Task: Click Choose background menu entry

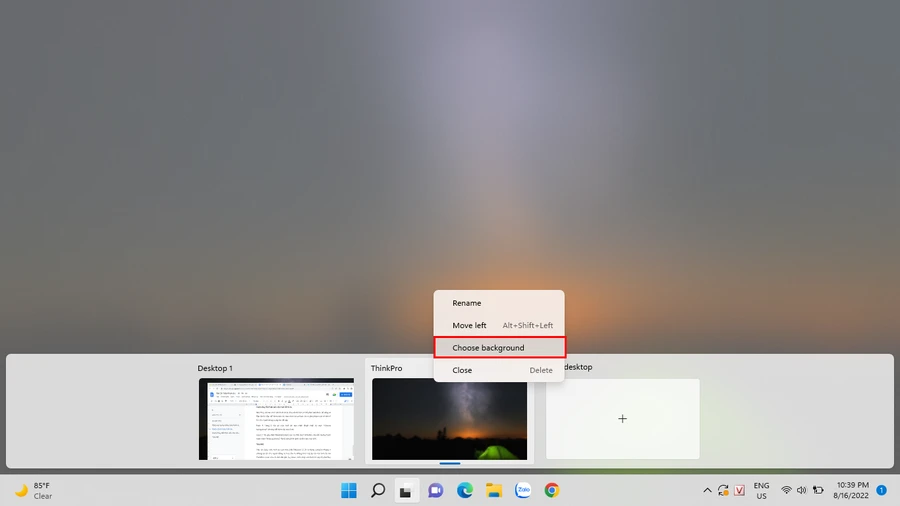Action: click(x=499, y=348)
